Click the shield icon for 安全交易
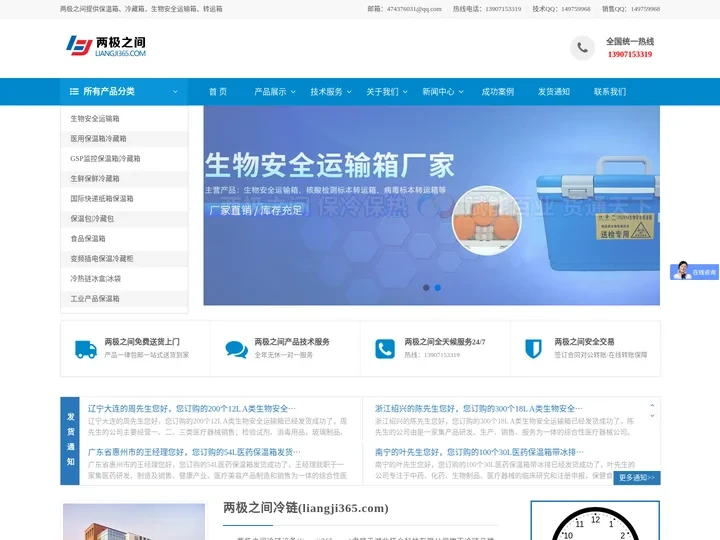 point(533,349)
